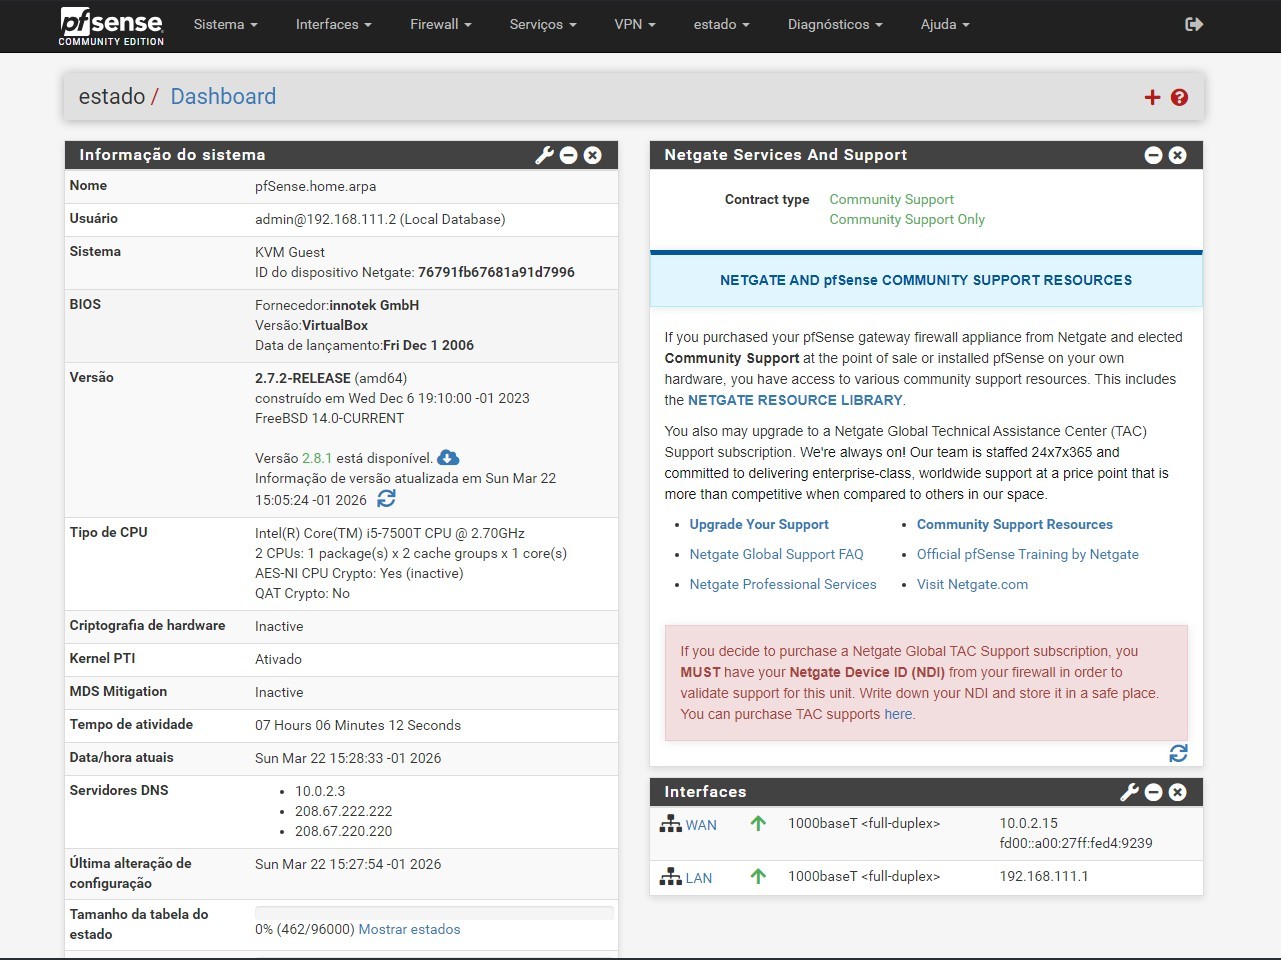Screen dimensions: 1281x960
Task: Collapse the Interfaces panel
Action: coord(1153,791)
